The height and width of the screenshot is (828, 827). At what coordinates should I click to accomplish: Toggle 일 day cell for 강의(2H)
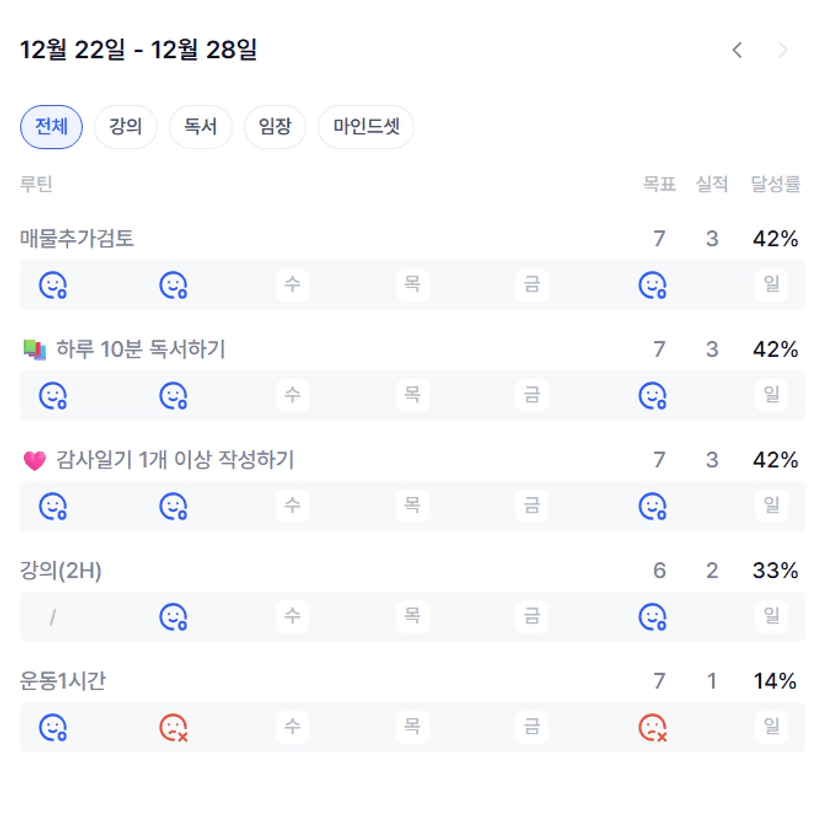[x=771, y=618]
